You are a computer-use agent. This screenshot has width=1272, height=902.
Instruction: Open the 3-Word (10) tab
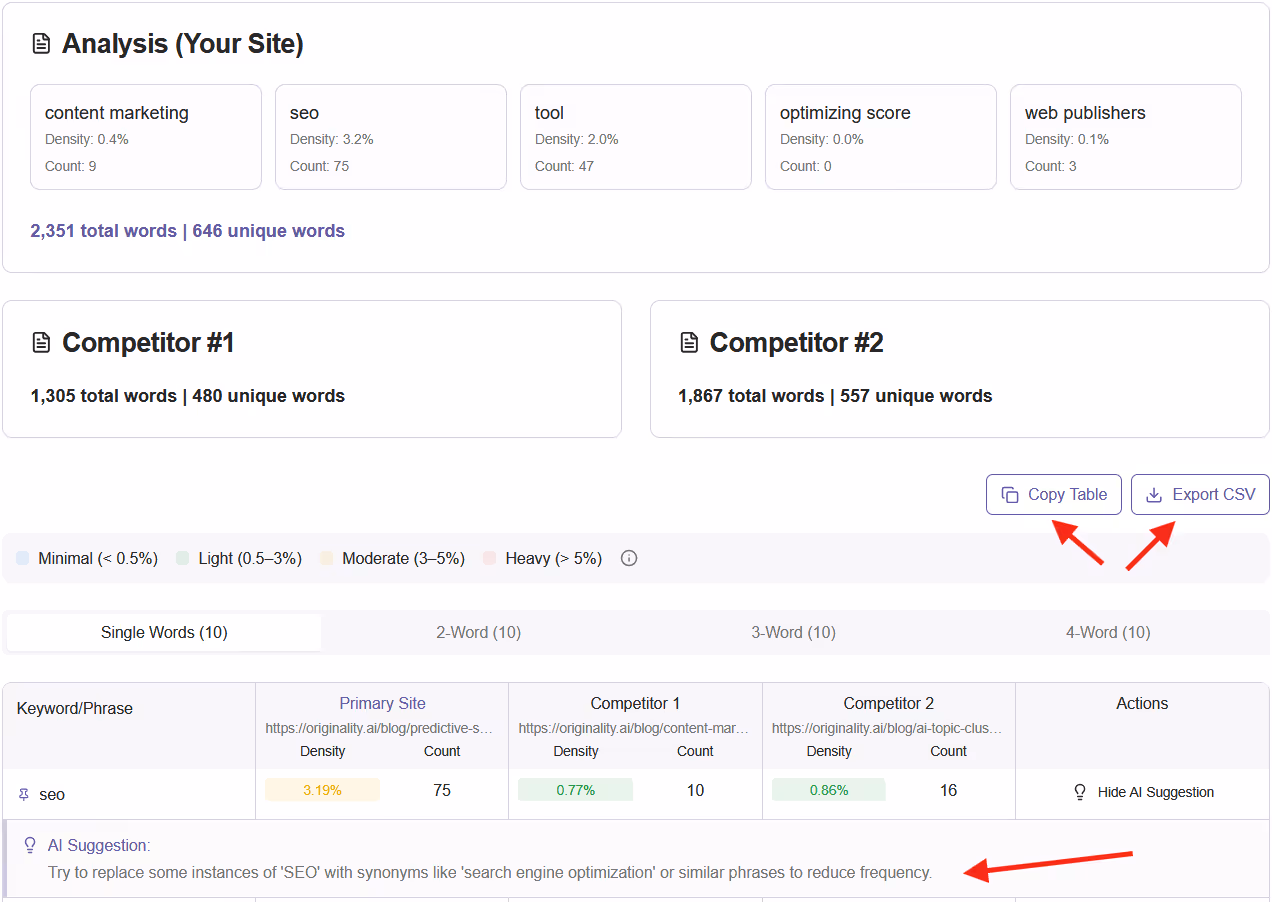pyautogui.click(x=793, y=632)
